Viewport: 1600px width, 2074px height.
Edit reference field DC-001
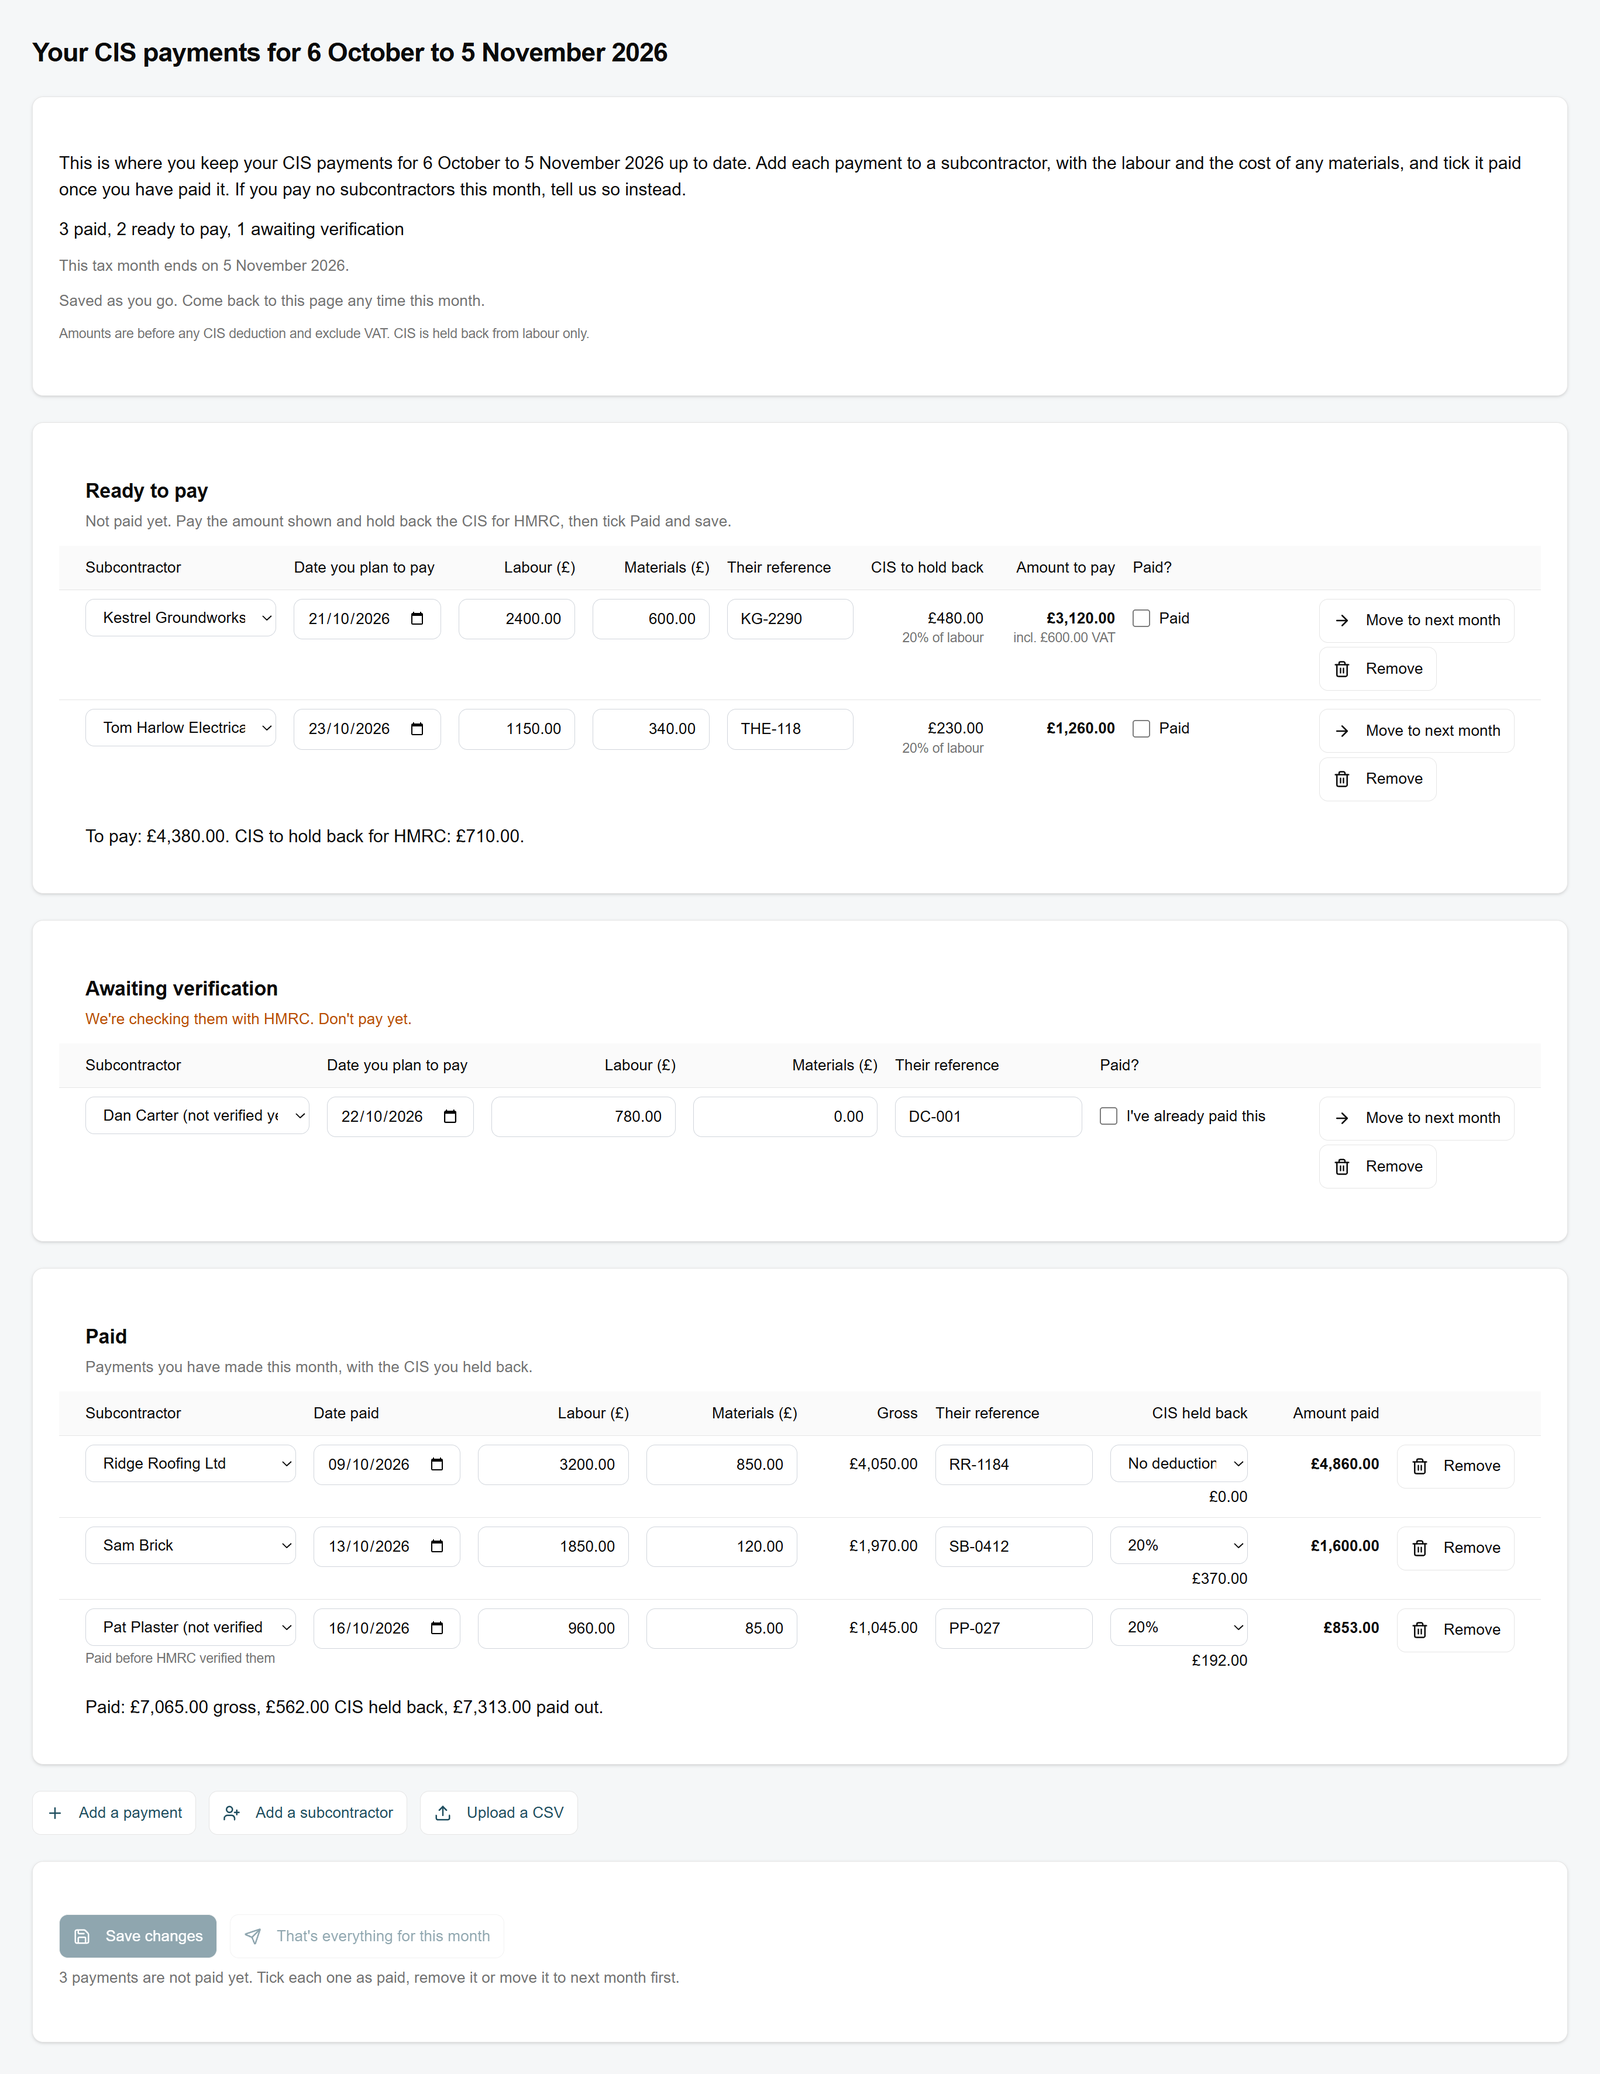(x=988, y=1117)
